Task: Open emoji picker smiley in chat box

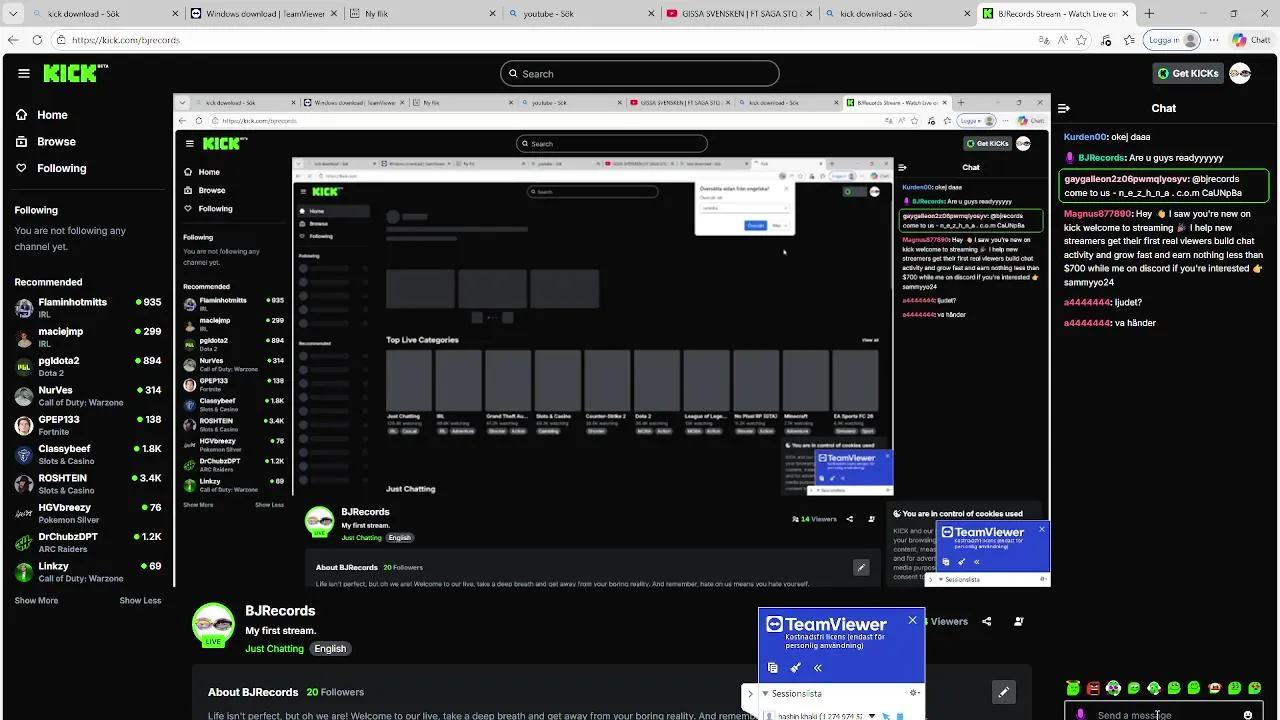Action: tap(1248, 714)
